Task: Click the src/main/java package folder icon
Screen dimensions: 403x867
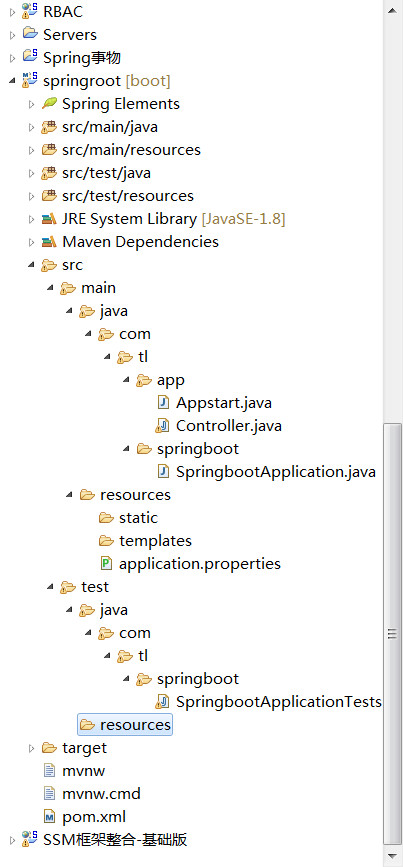Action: (x=50, y=127)
